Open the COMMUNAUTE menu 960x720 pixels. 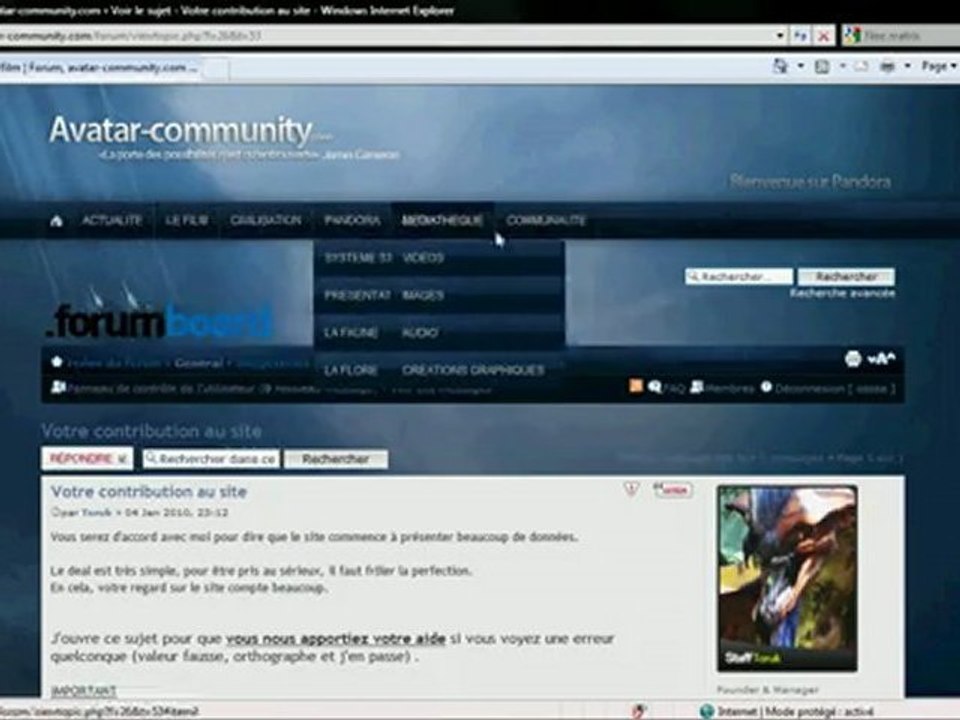click(x=546, y=220)
